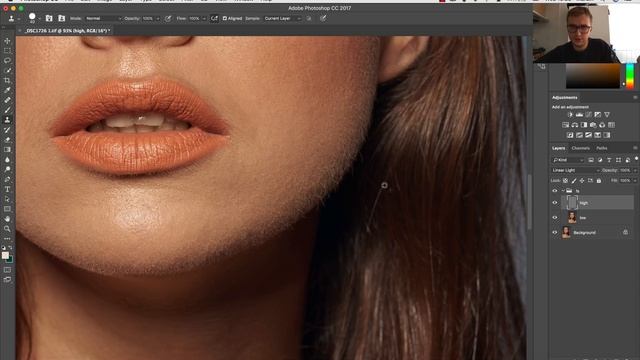Select the Move tool
The height and width of the screenshot is (360, 640).
(x=7, y=41)
